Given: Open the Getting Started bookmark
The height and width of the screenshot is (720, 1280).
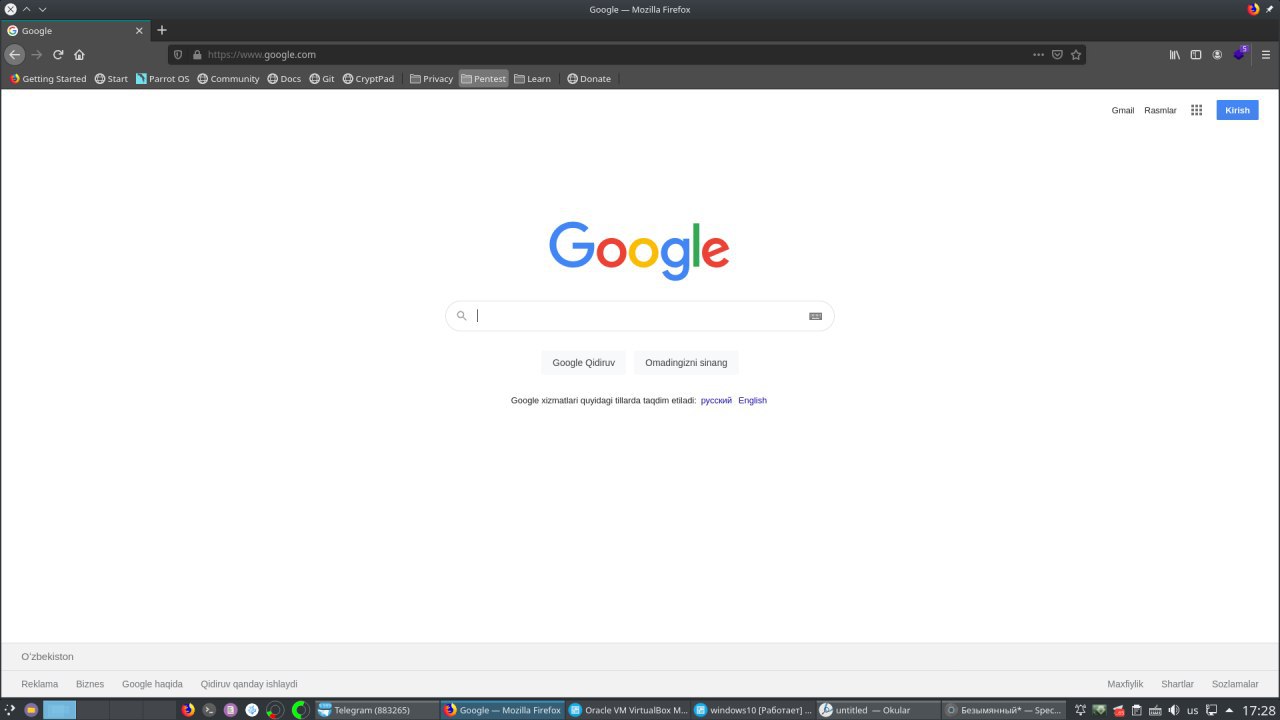Looking at the screenshot, I should pyautogui.click(x=48, y=79).
